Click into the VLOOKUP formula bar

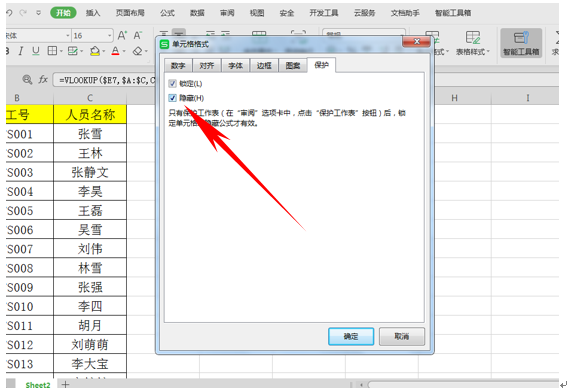click(x=105, y=79)
